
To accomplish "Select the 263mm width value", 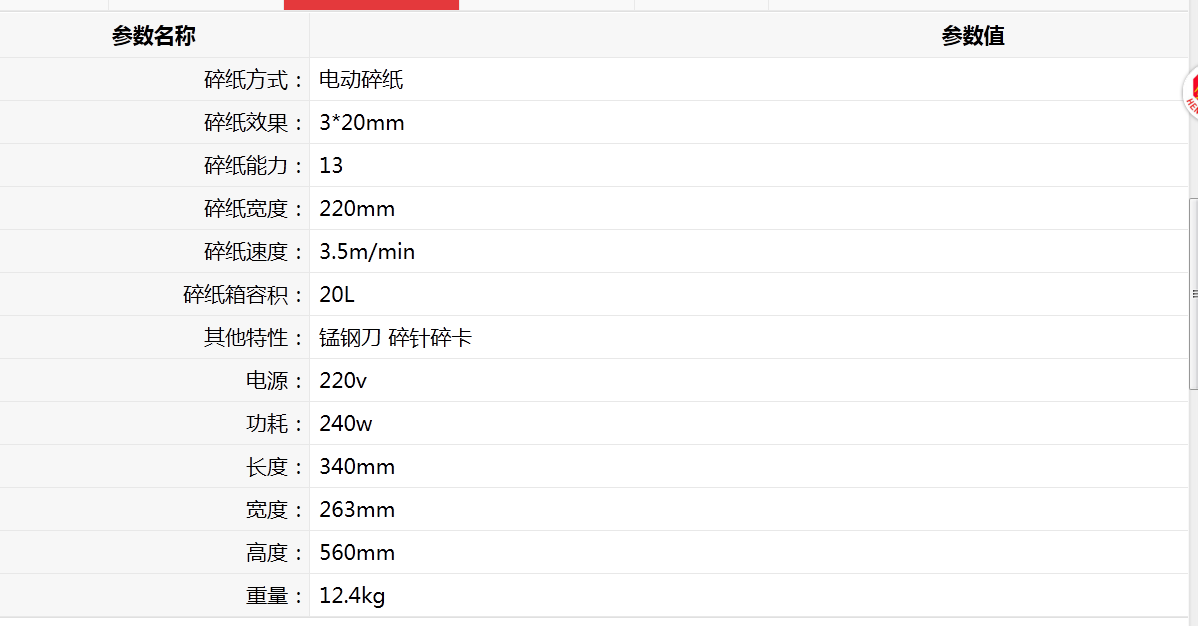I will click(x=357, y=510).
